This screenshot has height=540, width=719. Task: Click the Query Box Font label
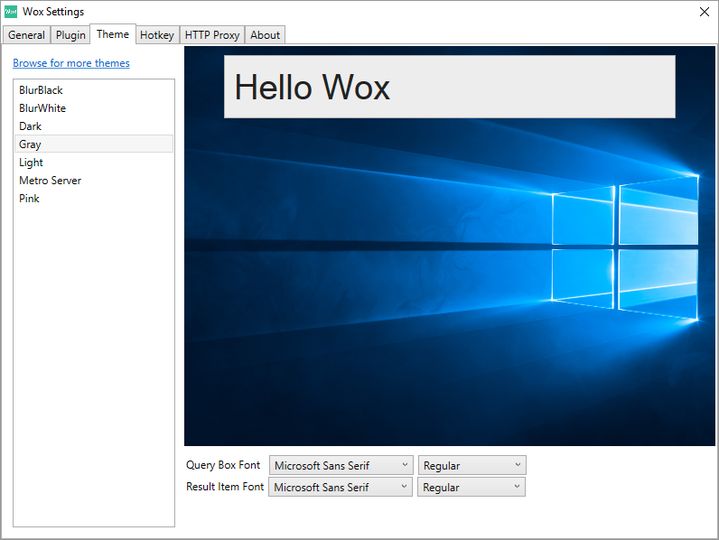click(223, 465)
